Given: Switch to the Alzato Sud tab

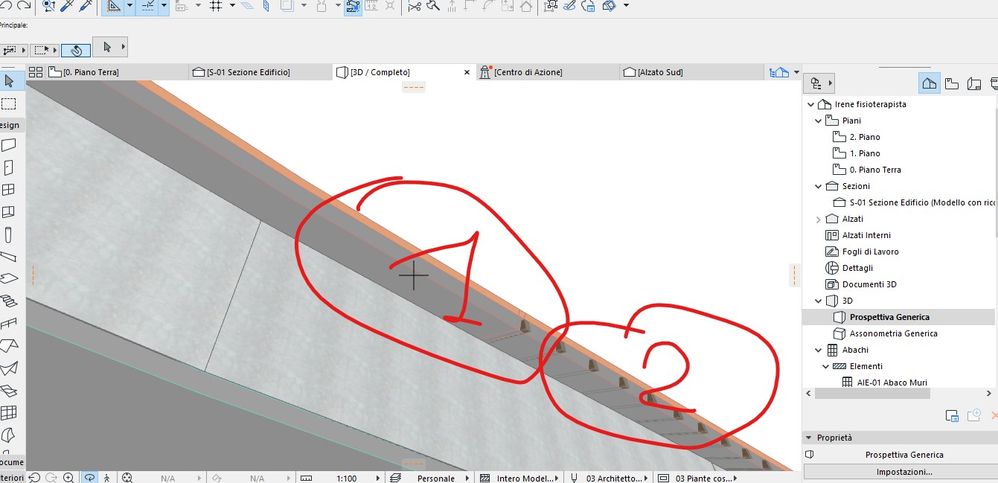Looking at the screenshot, I should (x=692, y=73).
